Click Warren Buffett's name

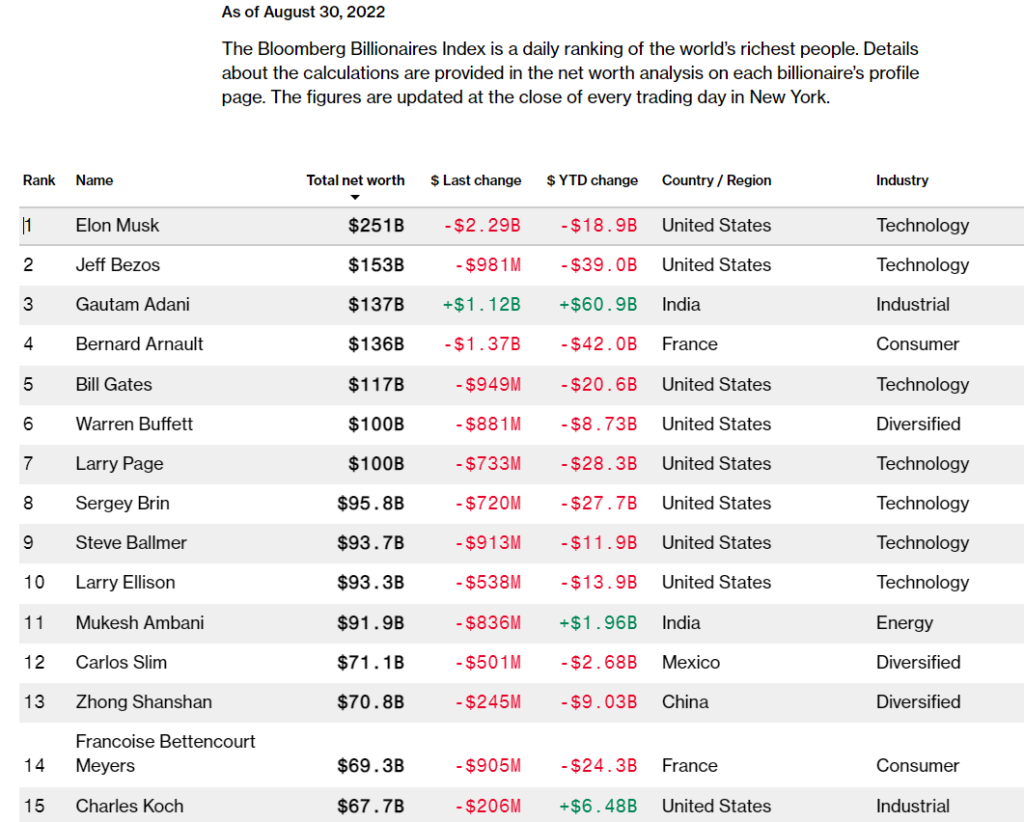click(134, 424)
